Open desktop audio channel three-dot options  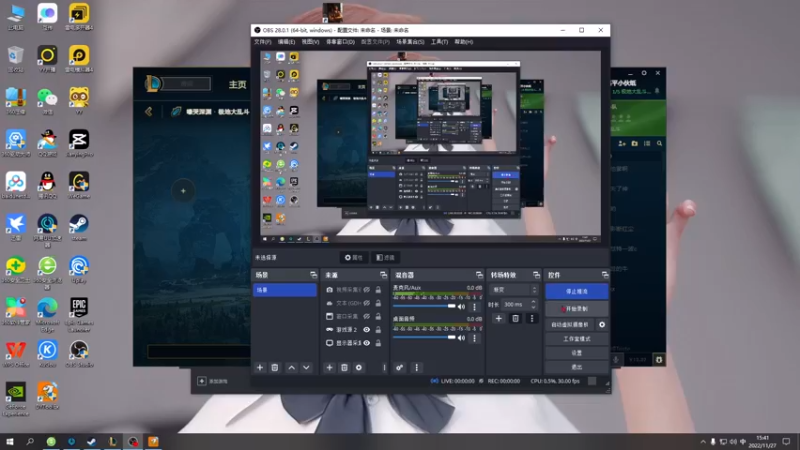[474, 338]
